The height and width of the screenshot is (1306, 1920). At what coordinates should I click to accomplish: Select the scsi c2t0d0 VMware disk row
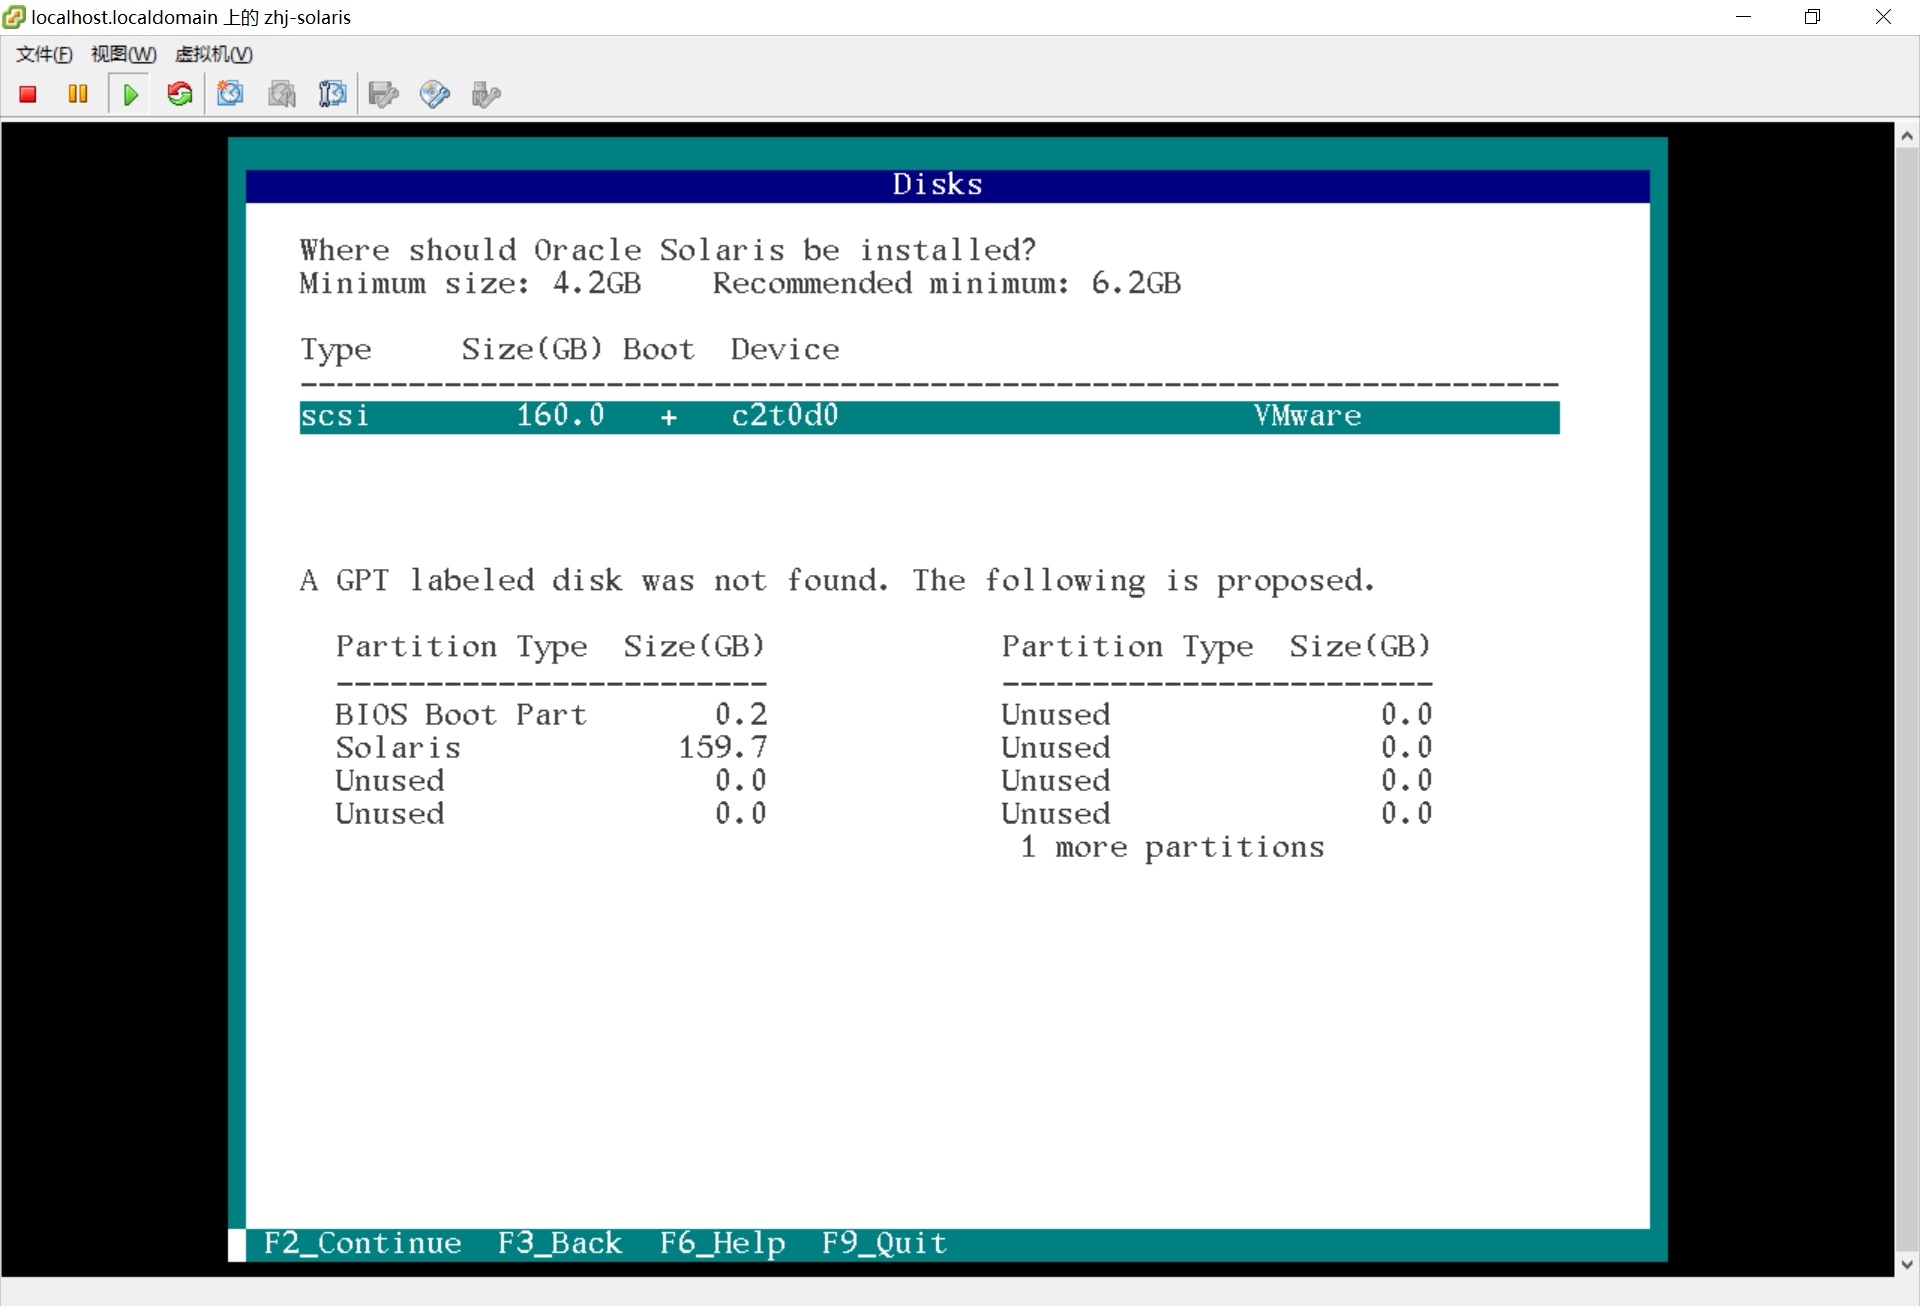928,416
